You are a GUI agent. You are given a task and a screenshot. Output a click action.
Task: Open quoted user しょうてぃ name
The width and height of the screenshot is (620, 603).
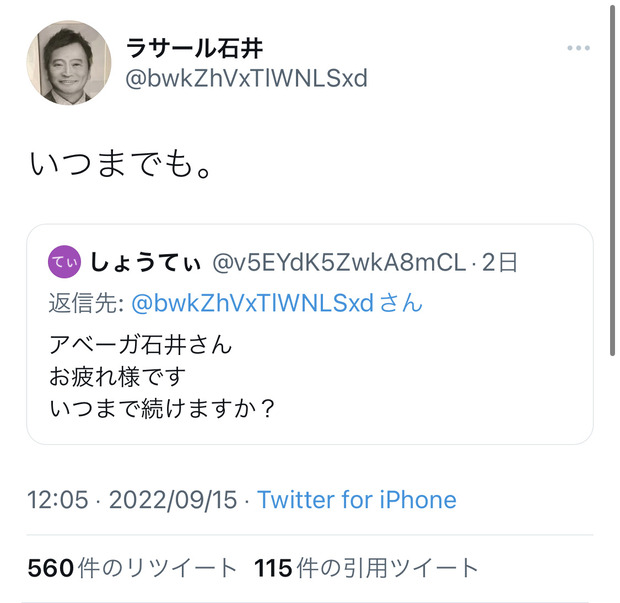coord(145,263)
